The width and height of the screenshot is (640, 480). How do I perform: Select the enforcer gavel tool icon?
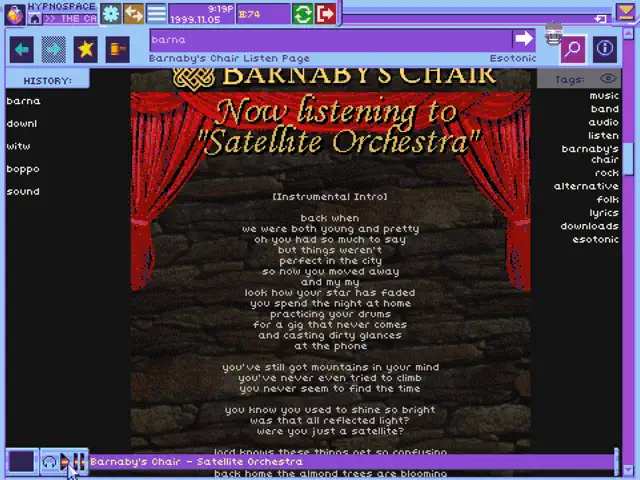[x=118, y=49]
